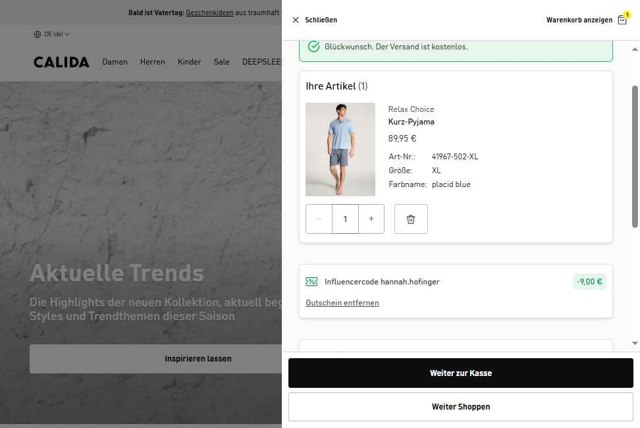Click the quantity field showing 1
The height and width of the screenshot is (428, 640).
point(345,219)
